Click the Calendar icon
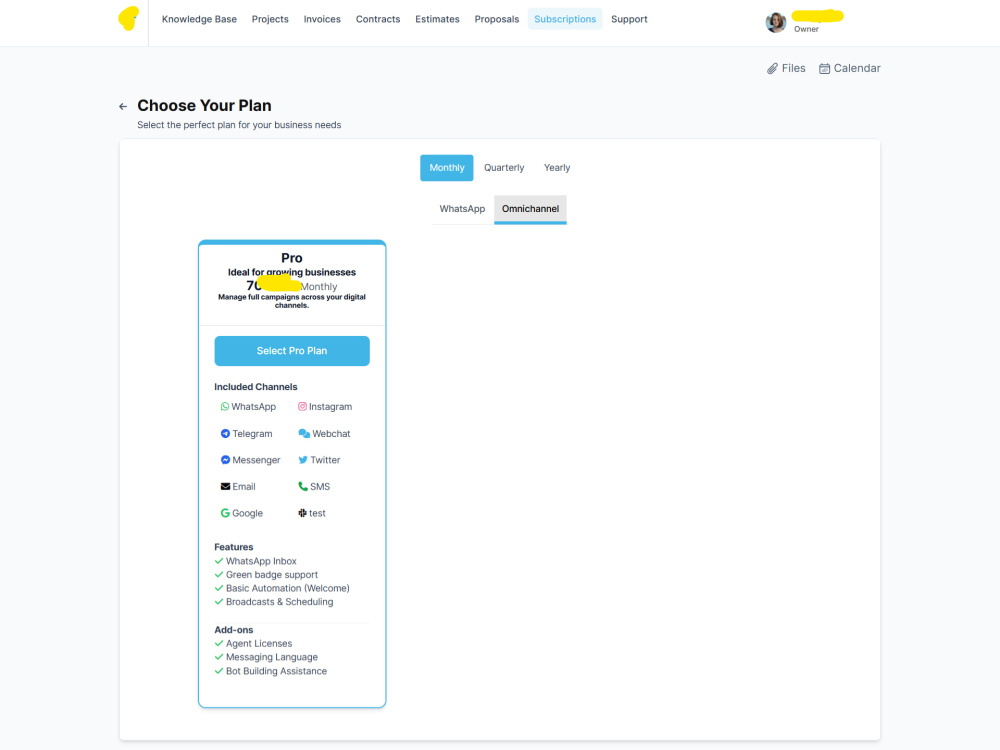The height and width of the screenshot is (750, 1000). pyautogui.click(x=825, y=68)
